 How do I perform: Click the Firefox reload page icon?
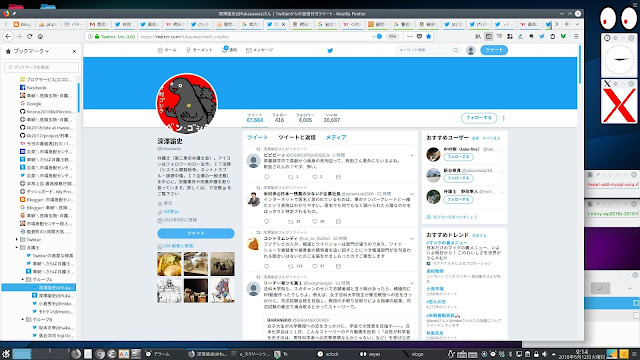29,36
